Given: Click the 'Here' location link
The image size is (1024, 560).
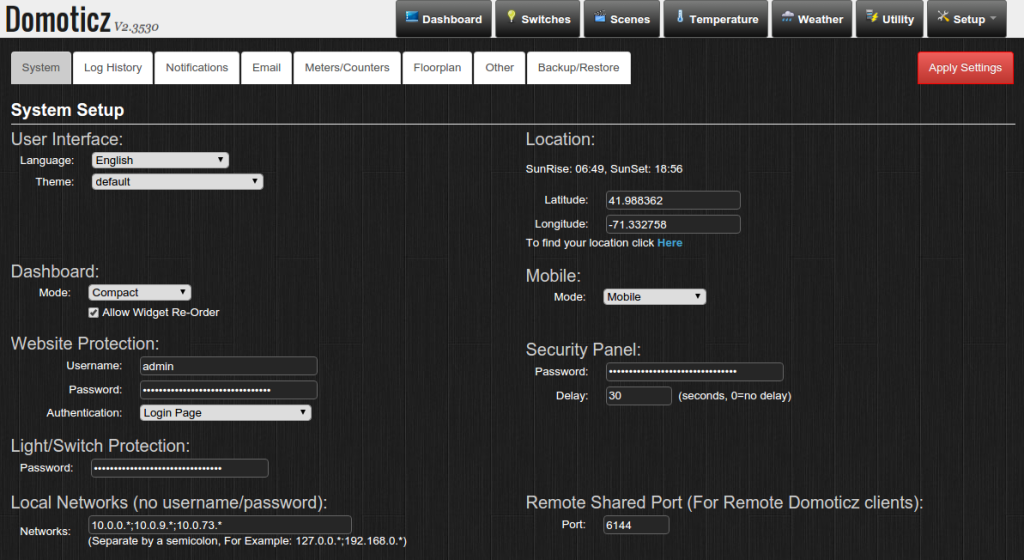Looking at the screenshot, I should tap(669, 243).
